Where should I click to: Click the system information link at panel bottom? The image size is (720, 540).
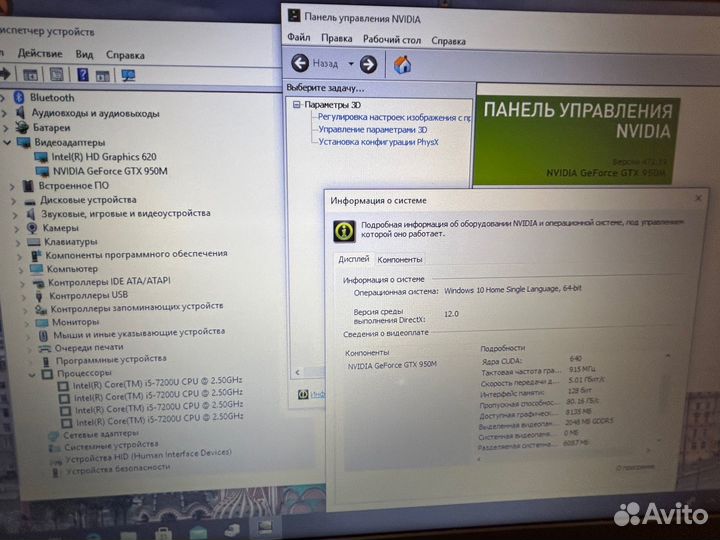[x=317, y=394]
